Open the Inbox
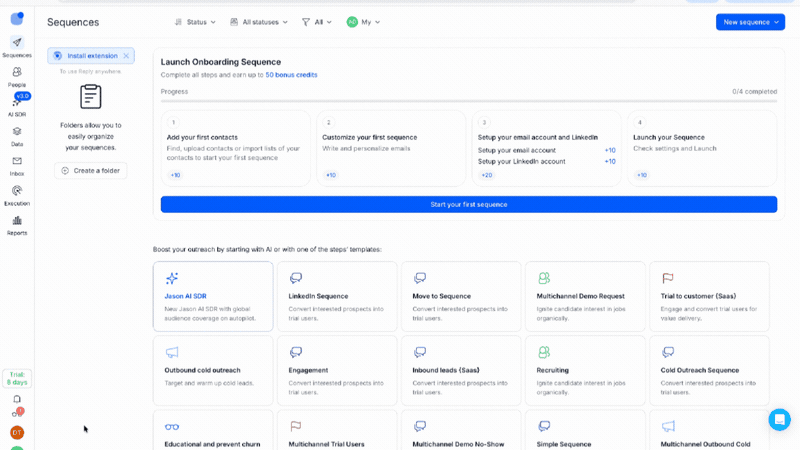Image resolution: width=800 pixels, height=450 pixels. (x=17, y=166)
